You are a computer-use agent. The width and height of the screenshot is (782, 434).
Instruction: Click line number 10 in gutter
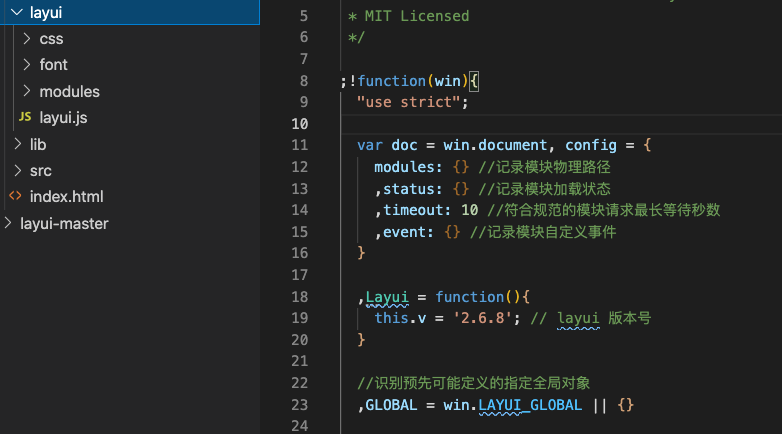point(300,124)
